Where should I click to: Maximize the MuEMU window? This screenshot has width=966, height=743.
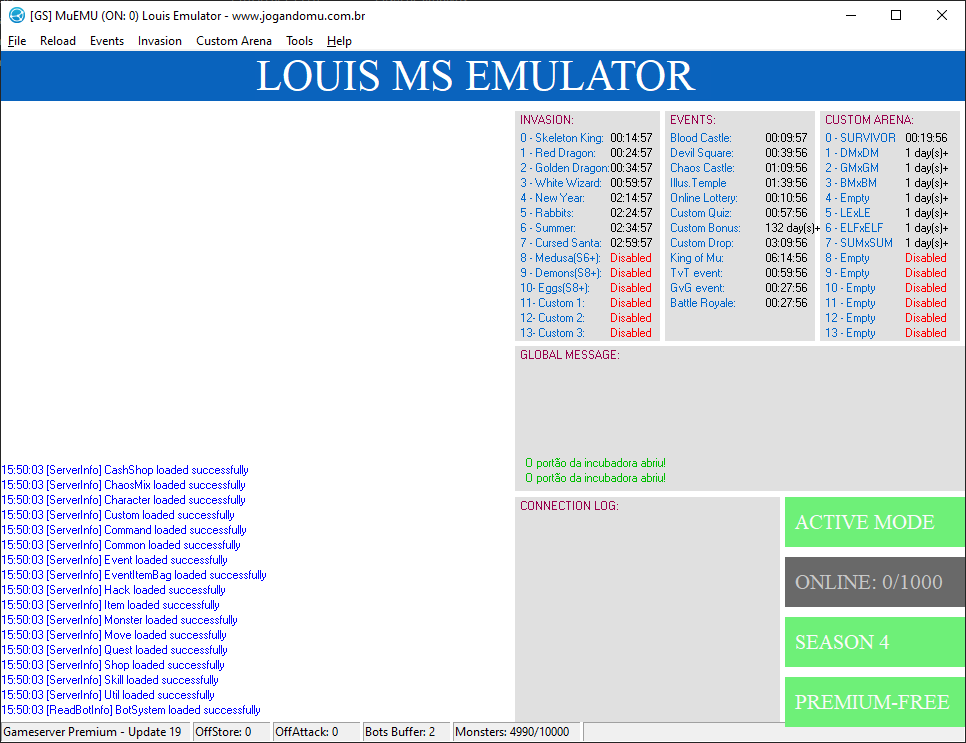(896, 15)
